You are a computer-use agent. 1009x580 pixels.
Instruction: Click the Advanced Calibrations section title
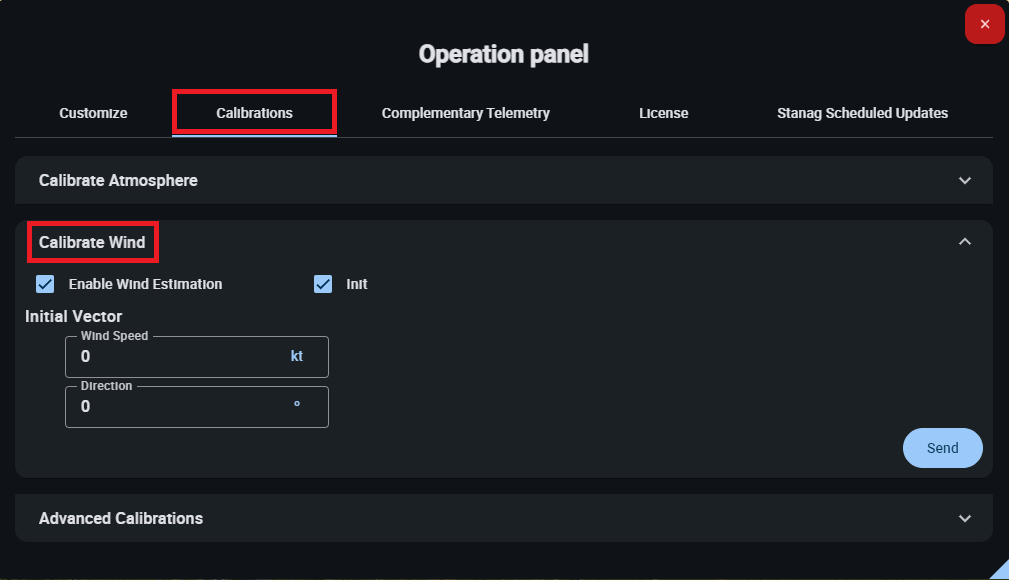tap(120, 519)
